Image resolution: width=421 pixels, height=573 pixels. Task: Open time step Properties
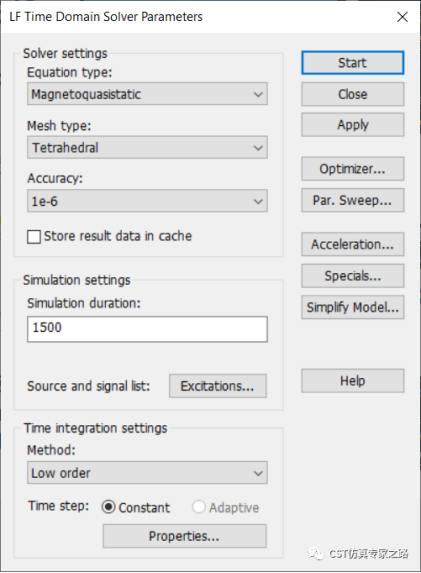(185, 536)
